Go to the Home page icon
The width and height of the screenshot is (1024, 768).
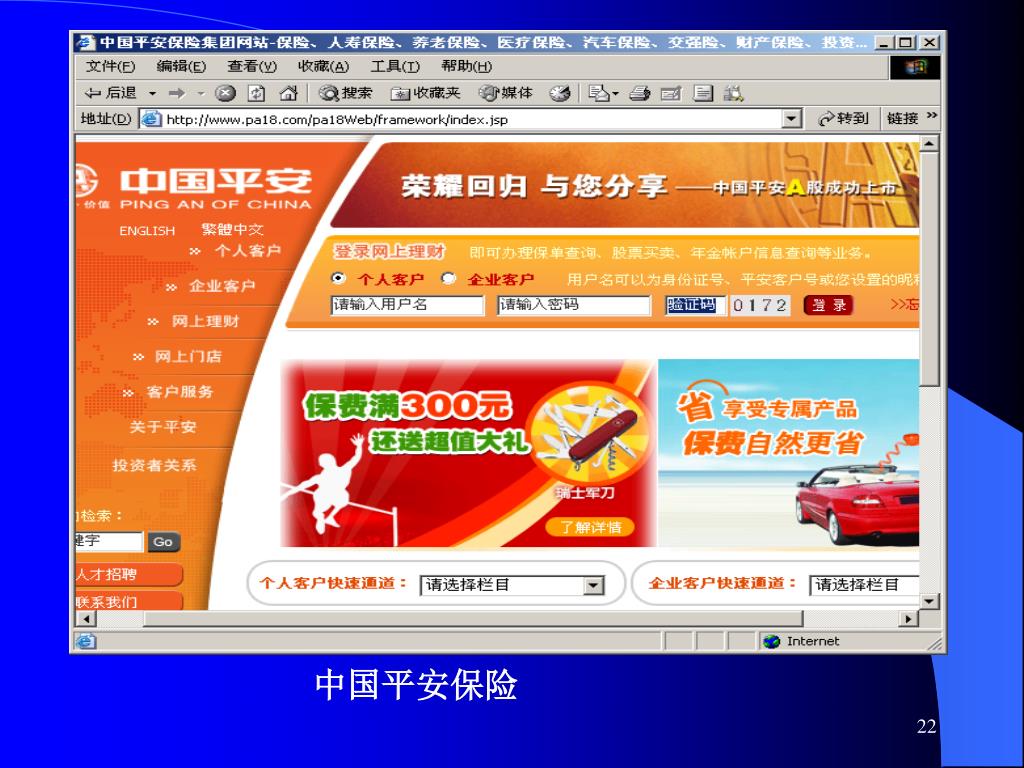pyautogui.click(x=288, y=93)
